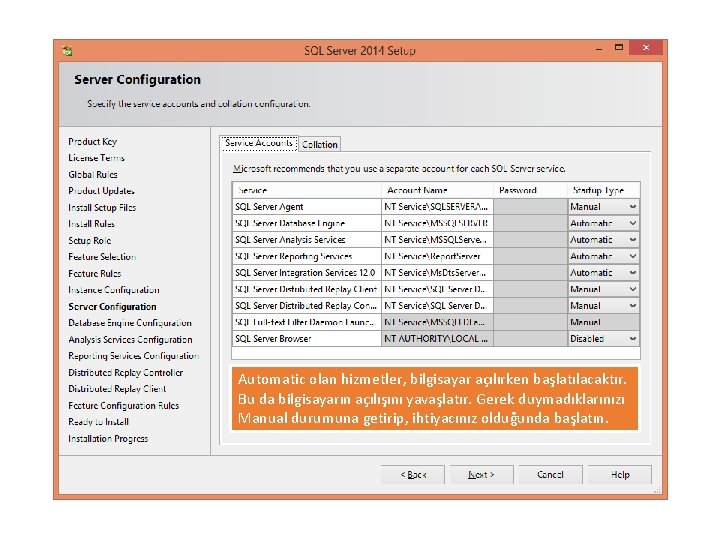The image size is (720, 540).
Task: Click the password field for SQL Server Agent
Action: click(530, 207)
